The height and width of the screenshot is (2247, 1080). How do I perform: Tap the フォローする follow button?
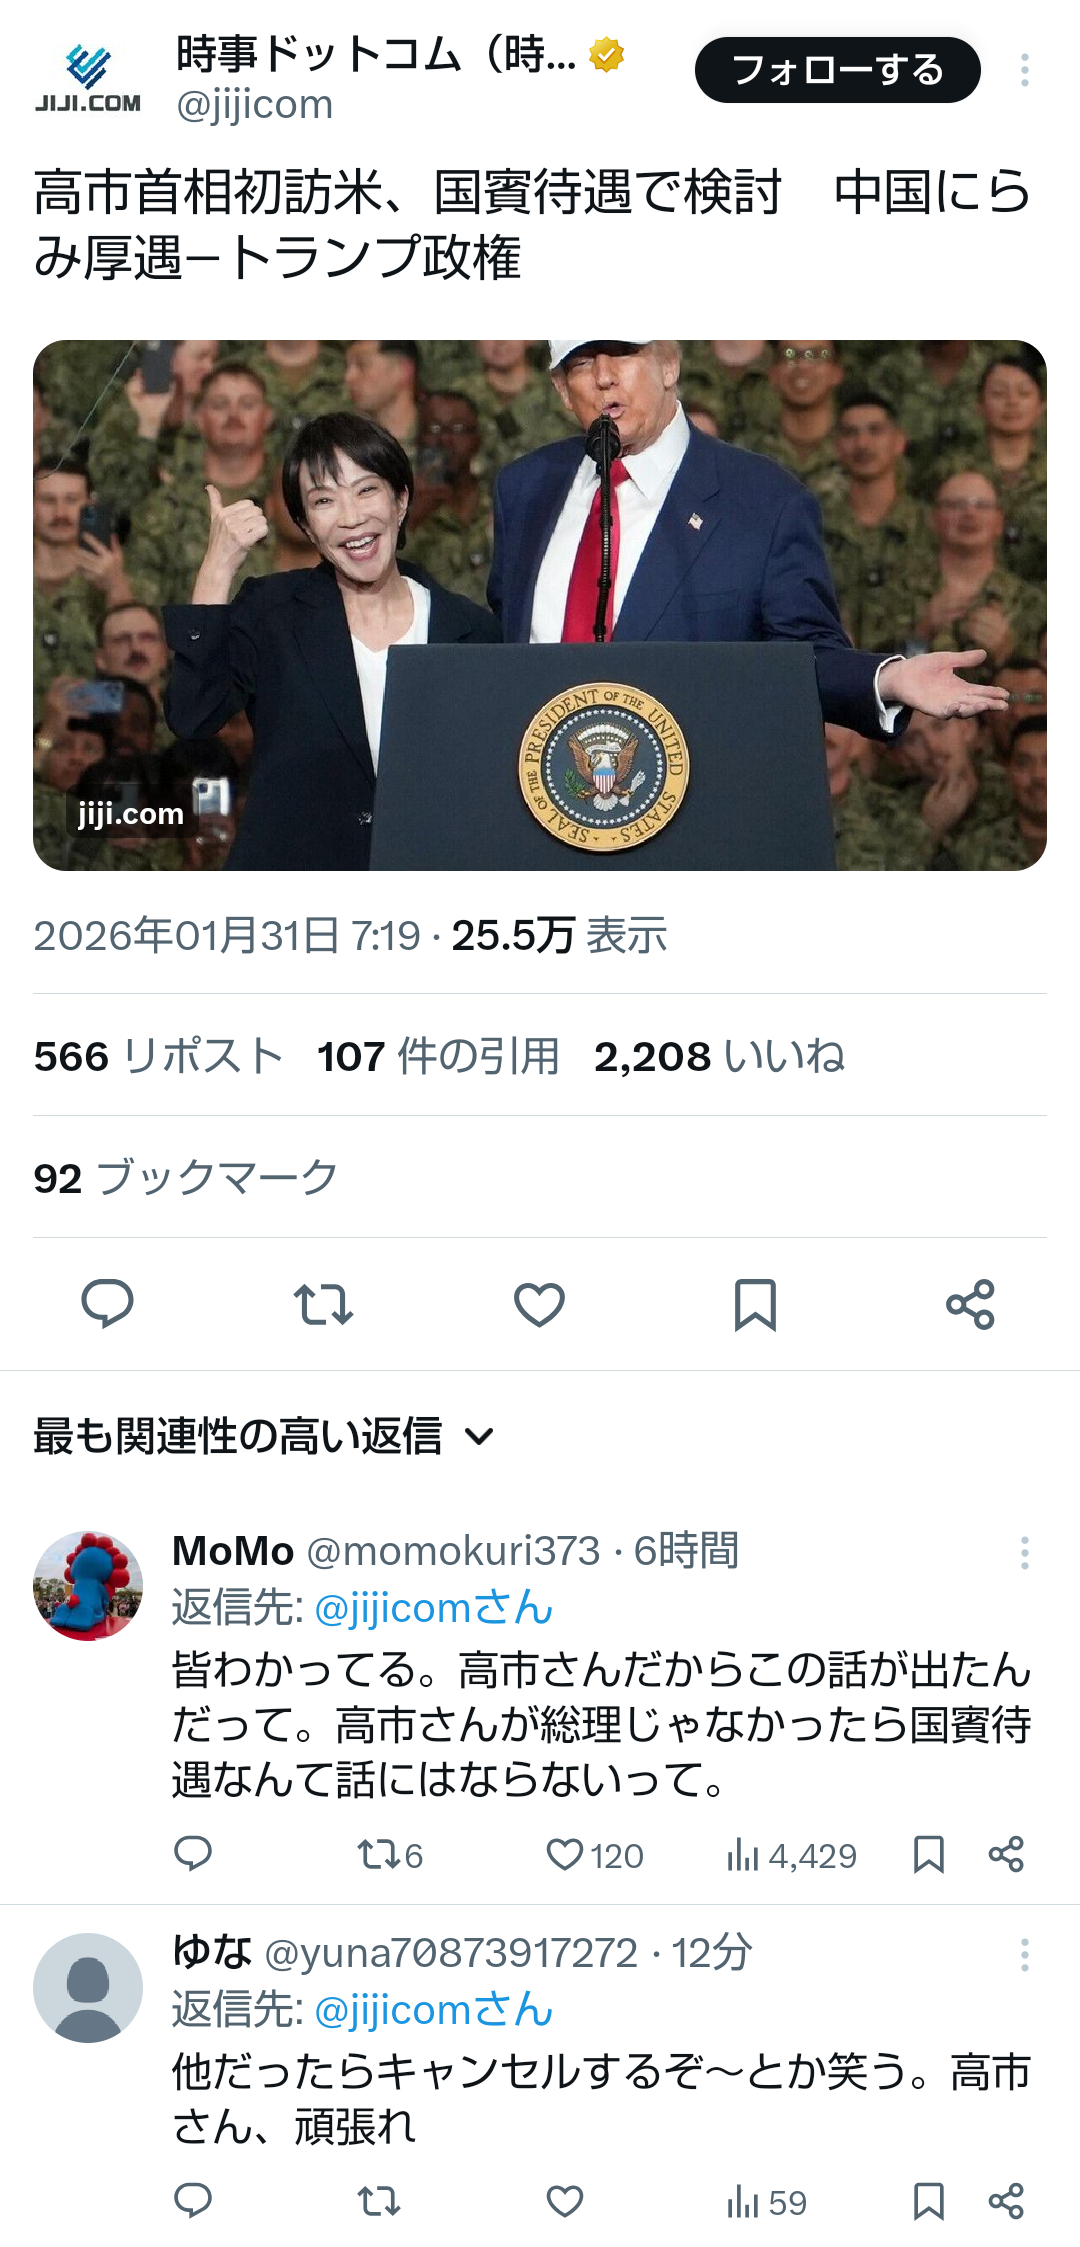[x=838, y=70]
